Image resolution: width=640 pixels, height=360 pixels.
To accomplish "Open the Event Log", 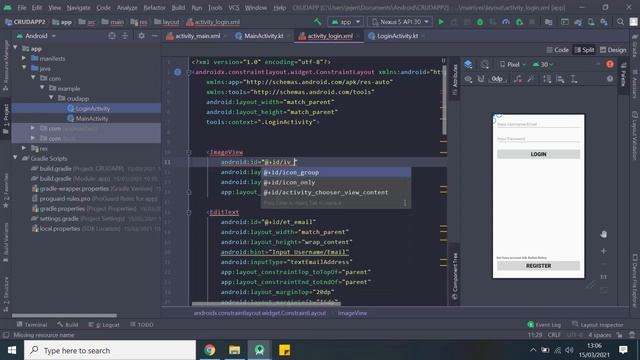I will [x=544, y=324].
